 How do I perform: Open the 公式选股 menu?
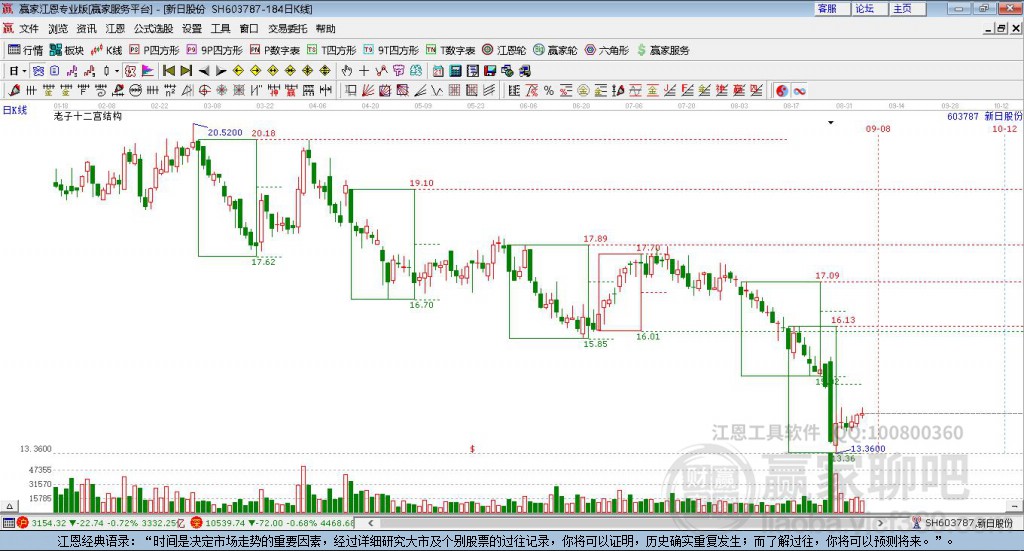(153, 29)
